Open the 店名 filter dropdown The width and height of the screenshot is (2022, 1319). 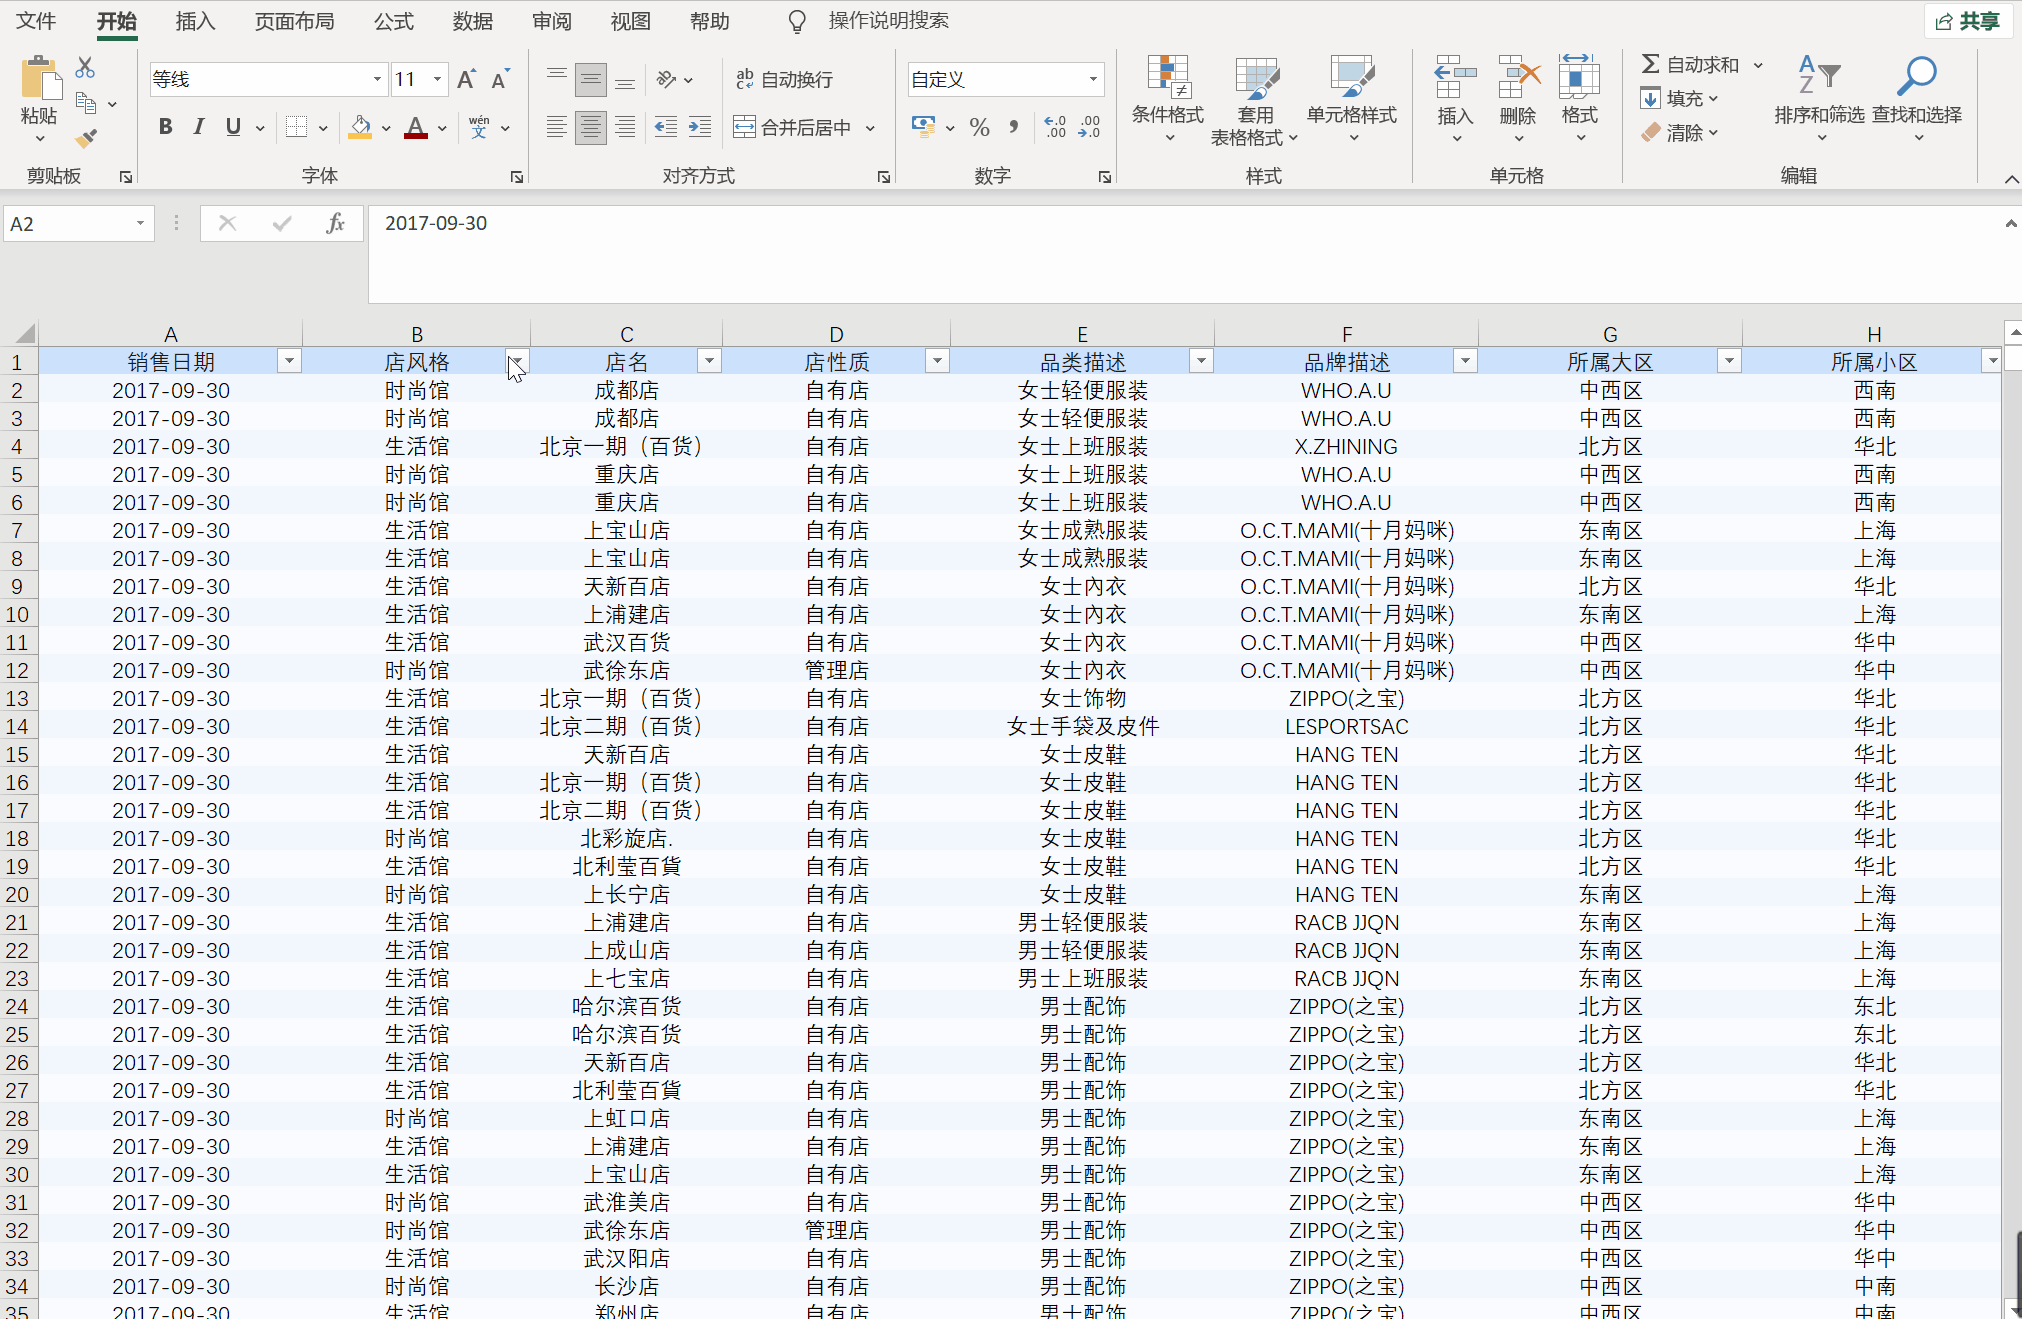[x=709, y=361]
